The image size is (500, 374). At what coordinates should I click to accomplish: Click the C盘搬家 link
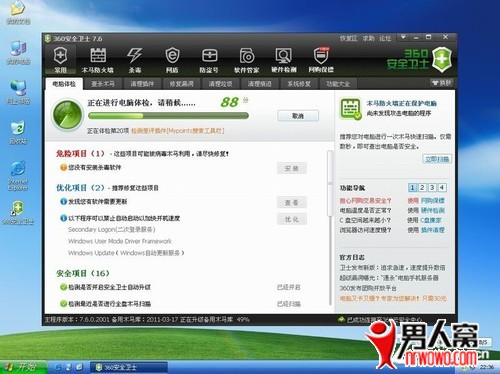[431, 220]
